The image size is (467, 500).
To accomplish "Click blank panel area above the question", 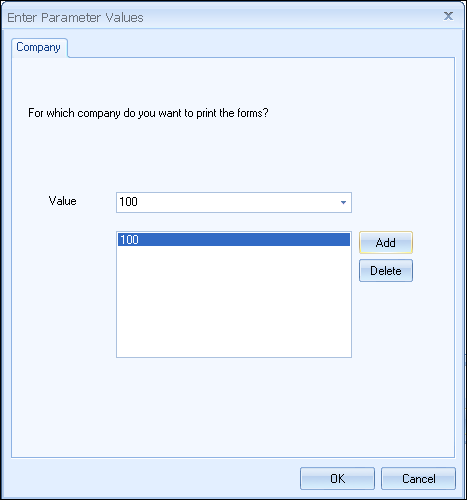I will pos(233,82).
